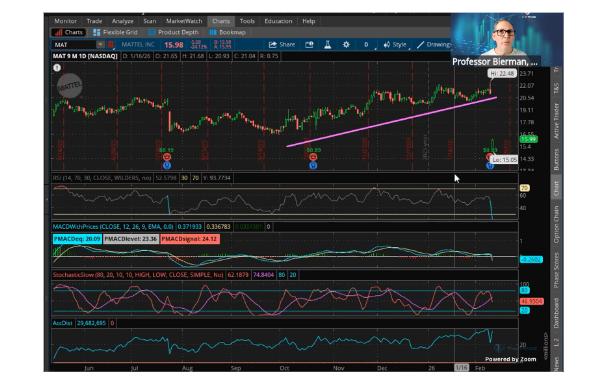Open the D timeframe dropdown
601x376 pixels.
(x=367, y=45)
